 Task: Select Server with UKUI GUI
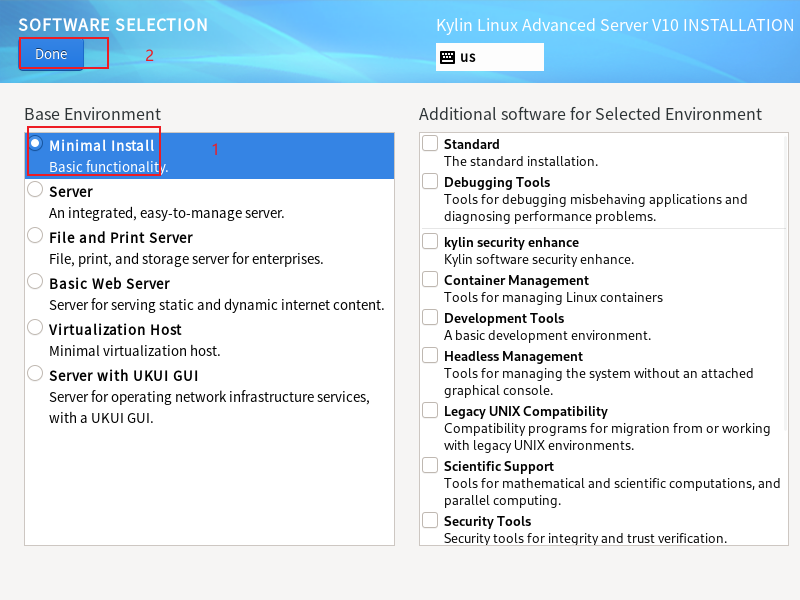[35, 373]
